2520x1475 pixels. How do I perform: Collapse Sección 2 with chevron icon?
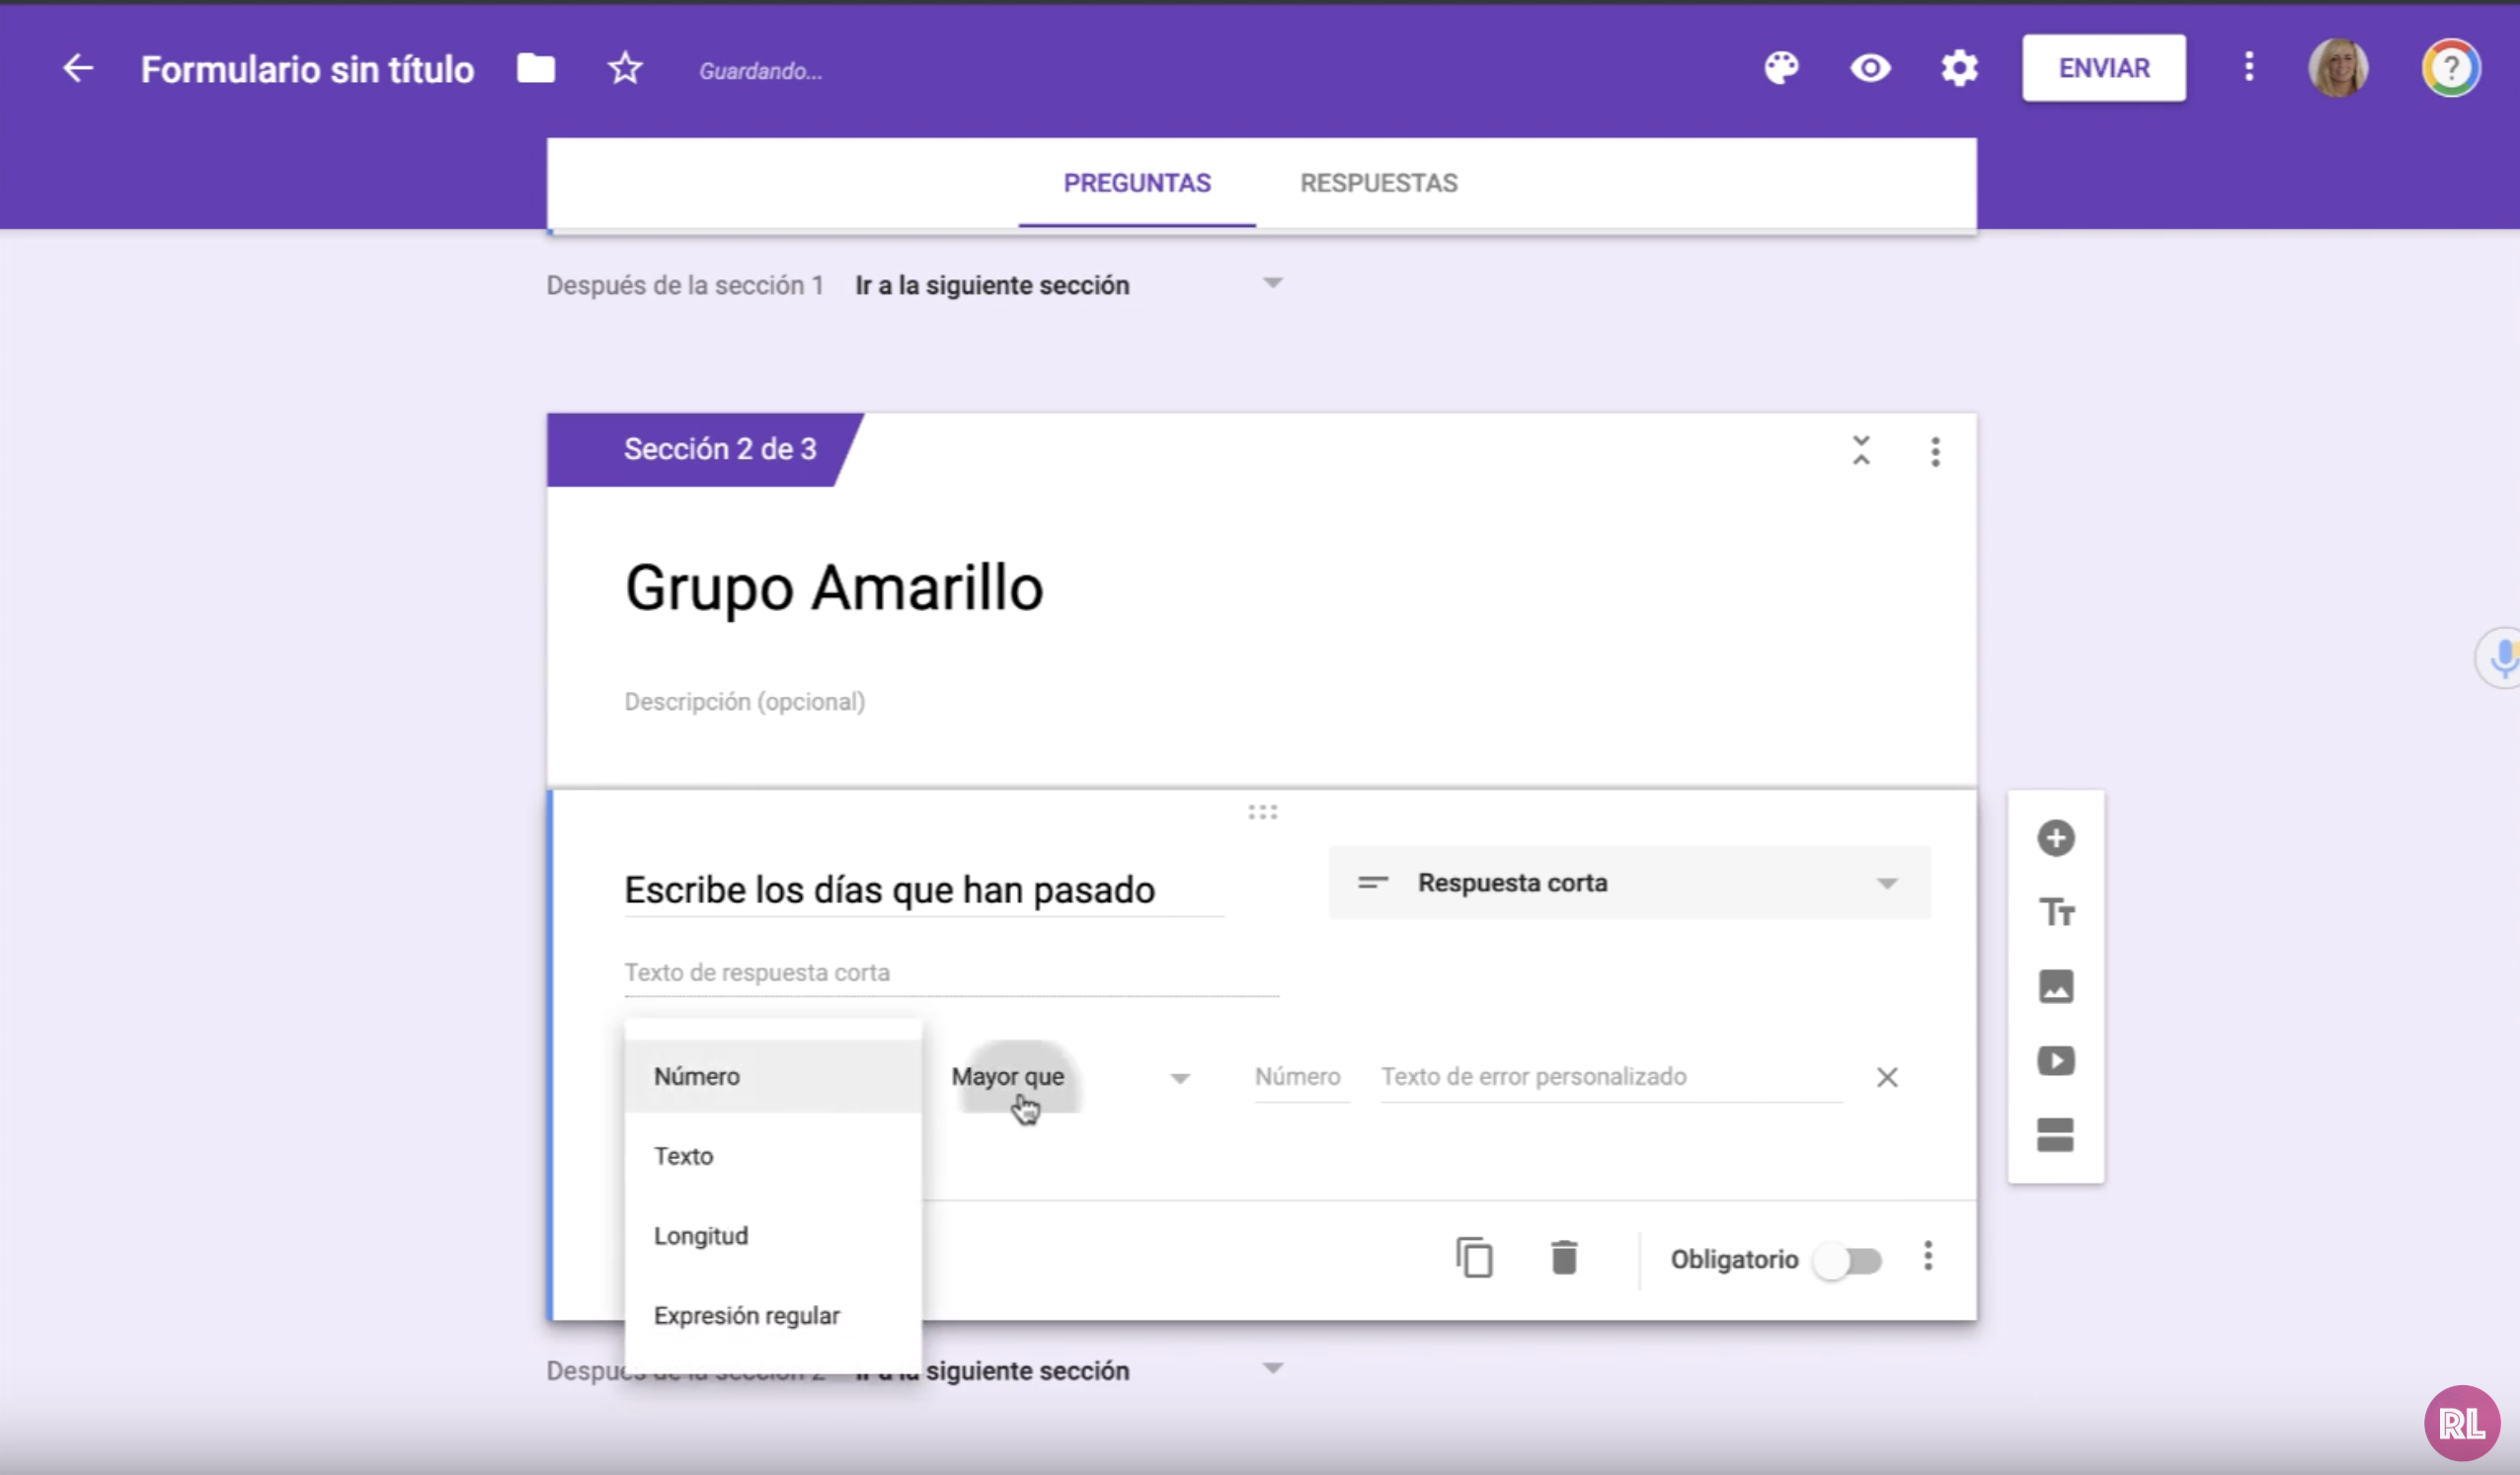tap(1861, 451)
